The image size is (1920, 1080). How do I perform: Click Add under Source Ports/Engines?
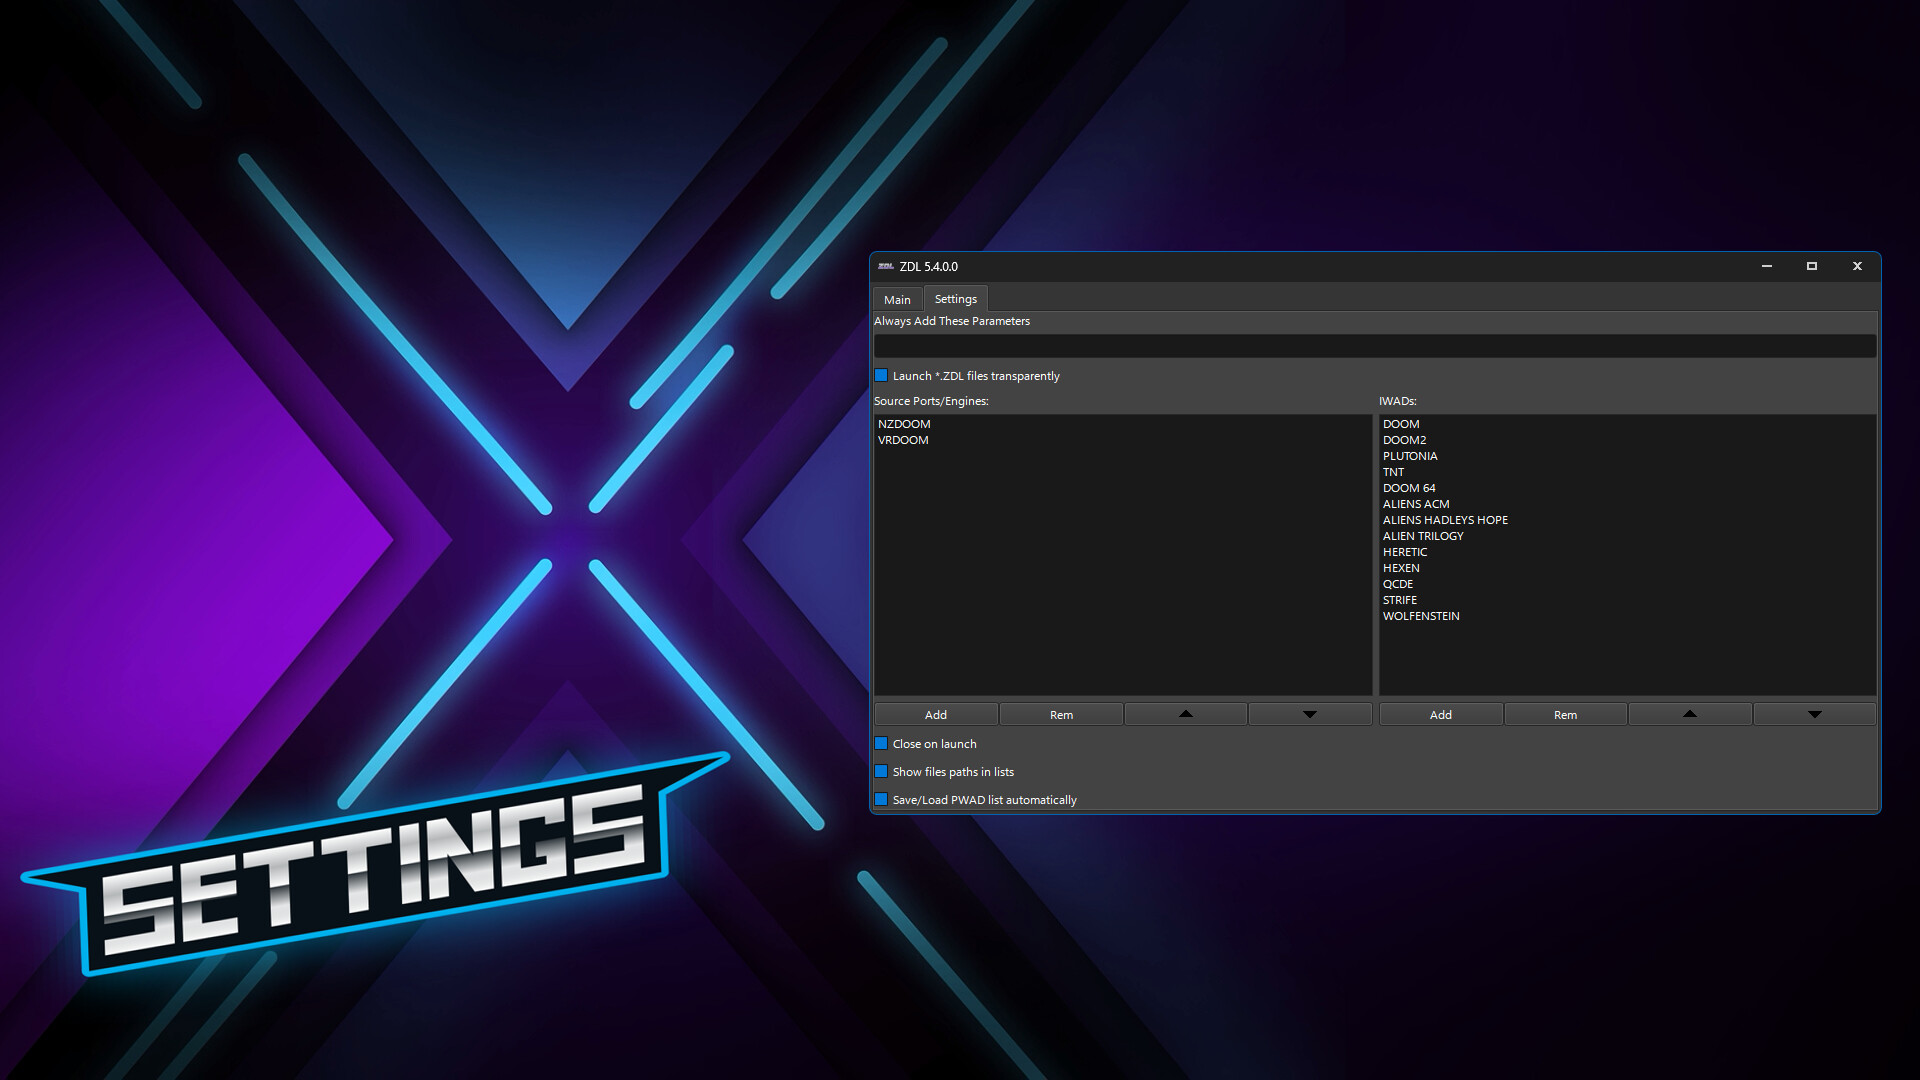pos(935,714)
